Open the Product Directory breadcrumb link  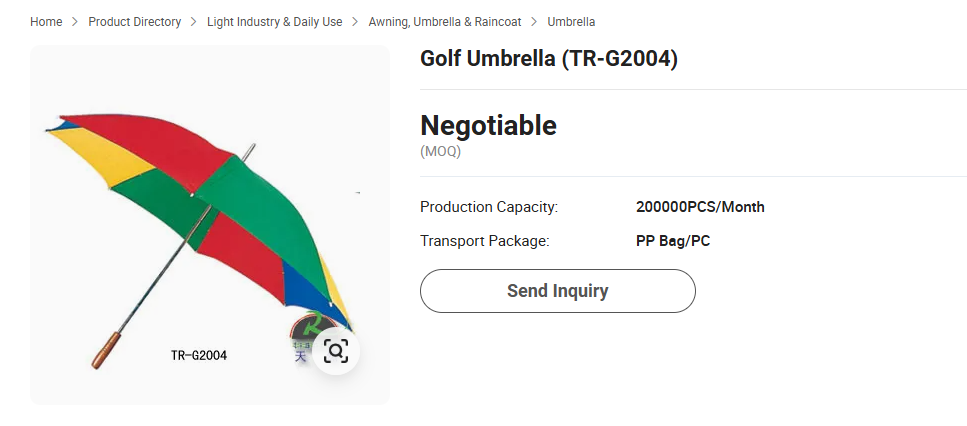135,22
